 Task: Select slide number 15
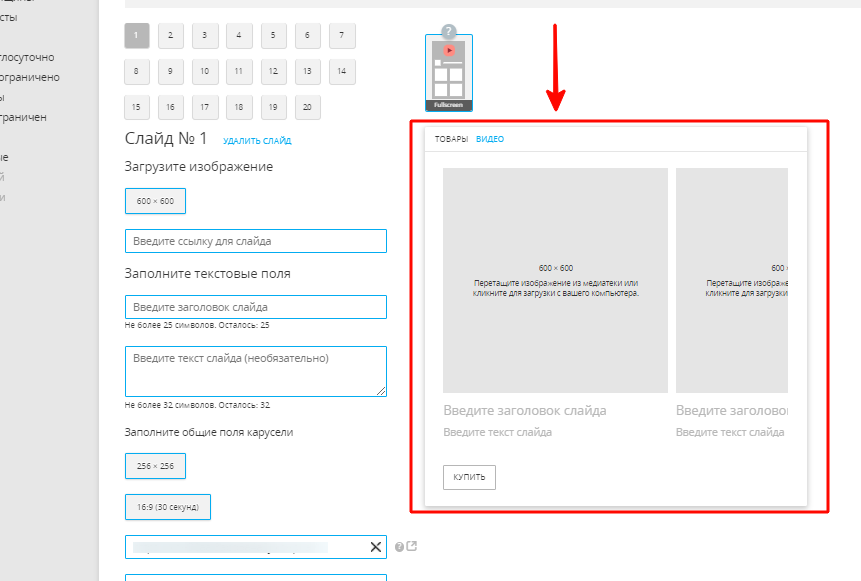[137, 108]
